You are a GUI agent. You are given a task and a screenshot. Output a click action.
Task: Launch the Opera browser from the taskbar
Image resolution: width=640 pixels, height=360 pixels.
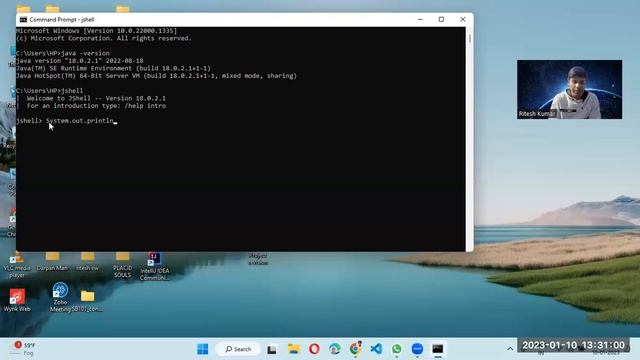click(x=314, y=349)
